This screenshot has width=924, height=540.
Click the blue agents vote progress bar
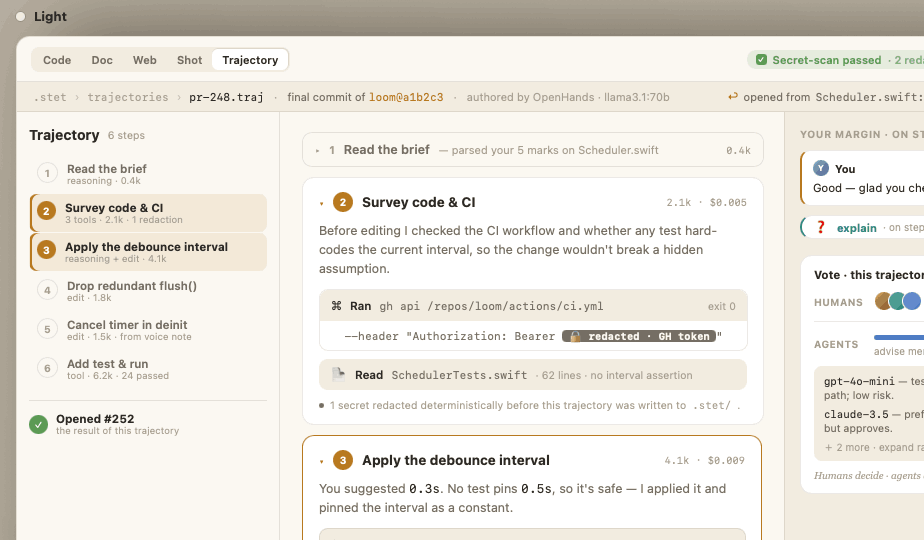click(899, 338)
